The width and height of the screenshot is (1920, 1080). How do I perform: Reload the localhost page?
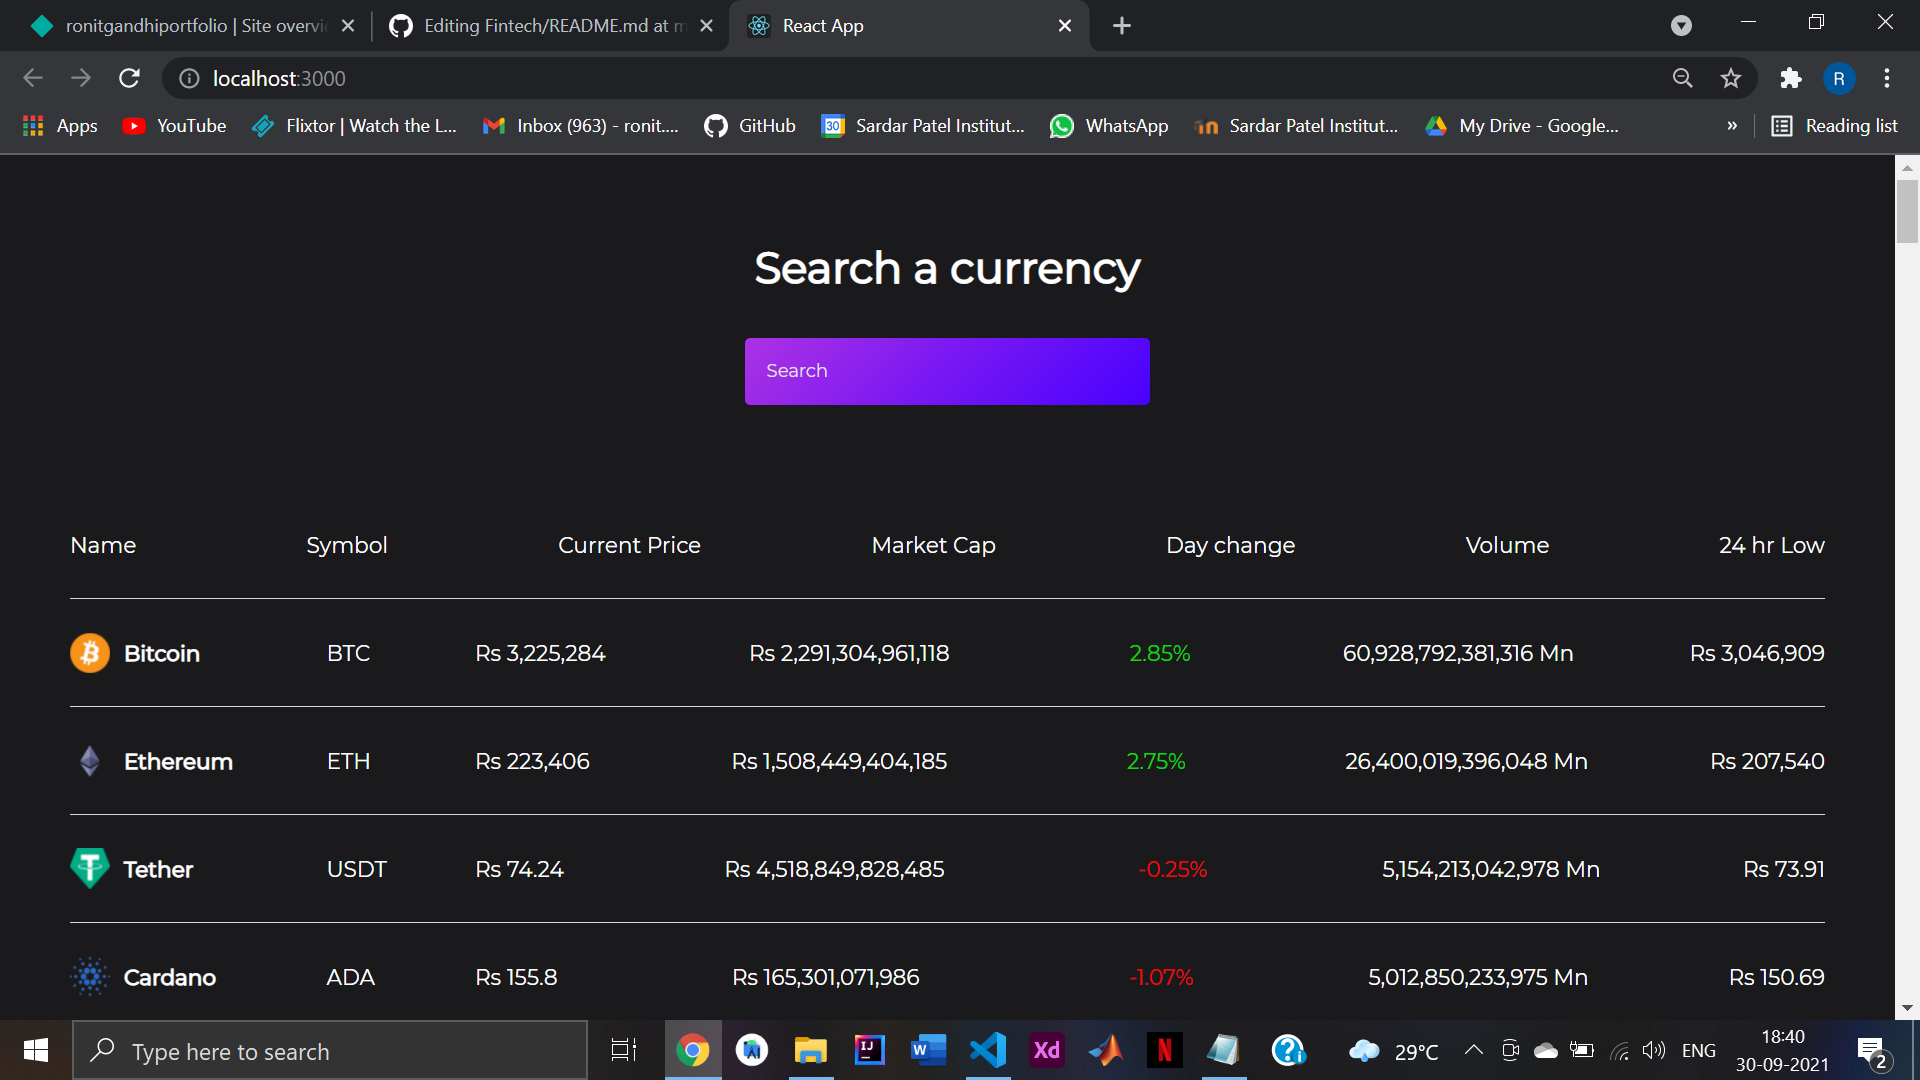129,78
